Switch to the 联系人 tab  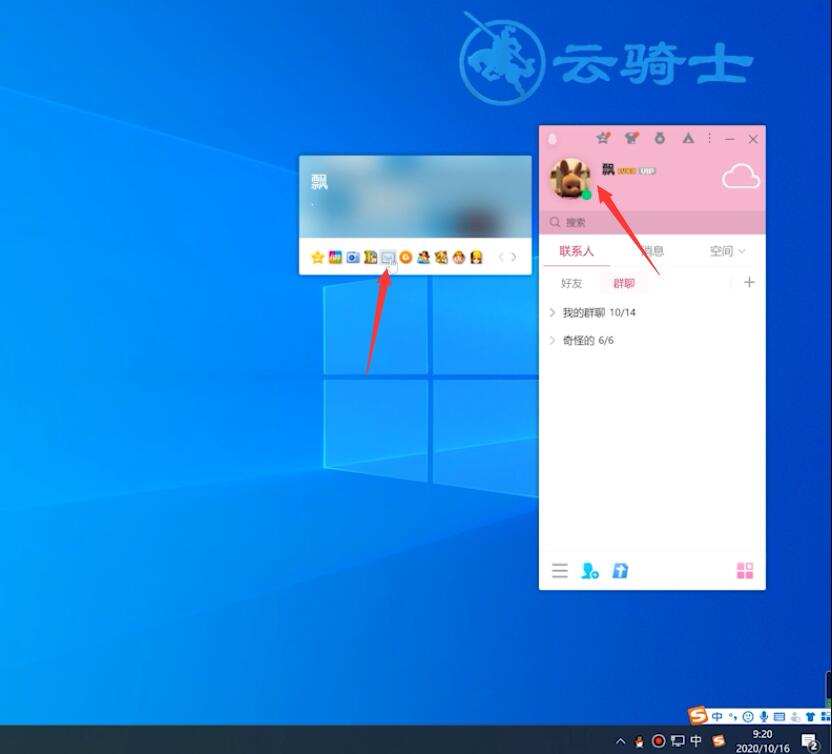[x=576, y=251]
